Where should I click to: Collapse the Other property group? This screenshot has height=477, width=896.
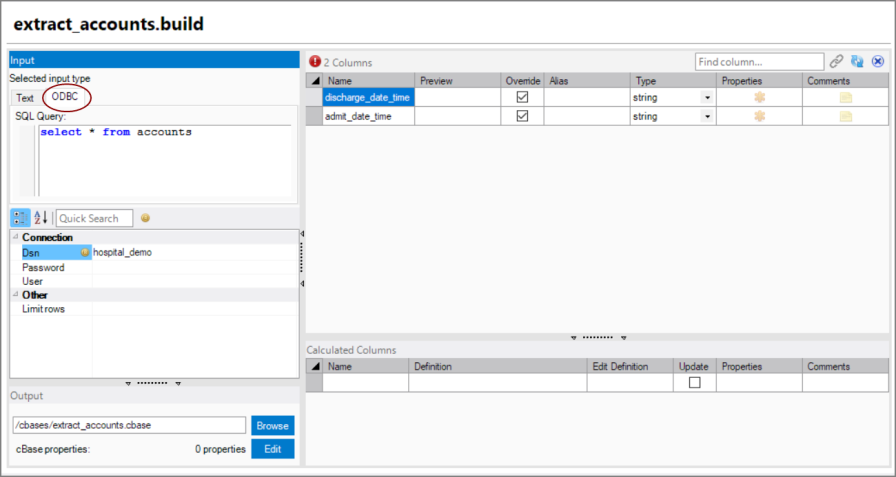[x=15, y=295]
